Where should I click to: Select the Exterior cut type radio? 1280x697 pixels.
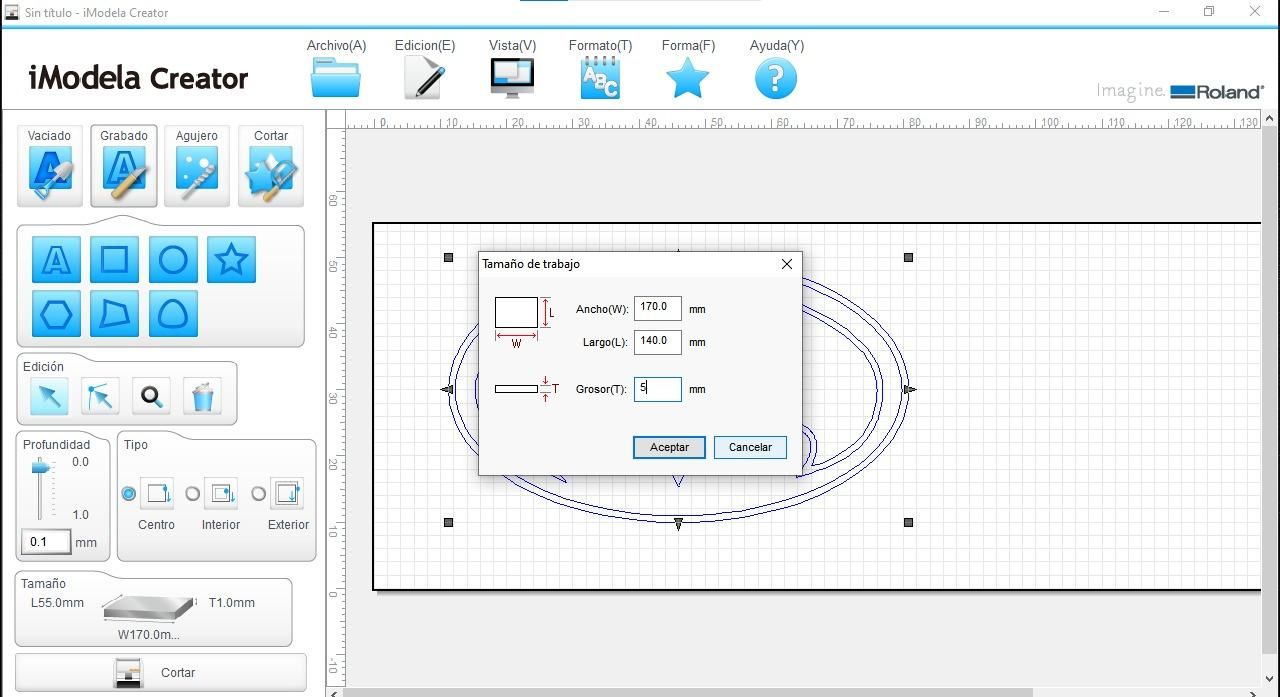tap(258, 494)
